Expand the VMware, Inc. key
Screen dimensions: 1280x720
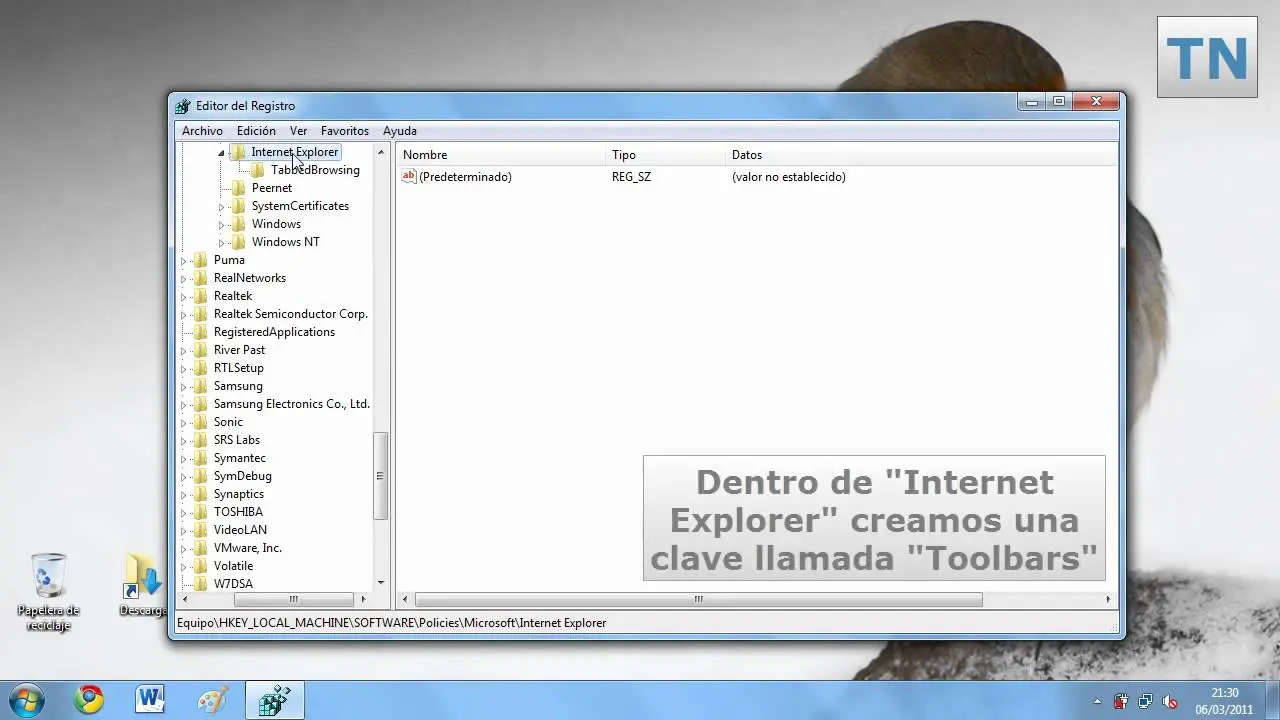click(x=184, y=549)
